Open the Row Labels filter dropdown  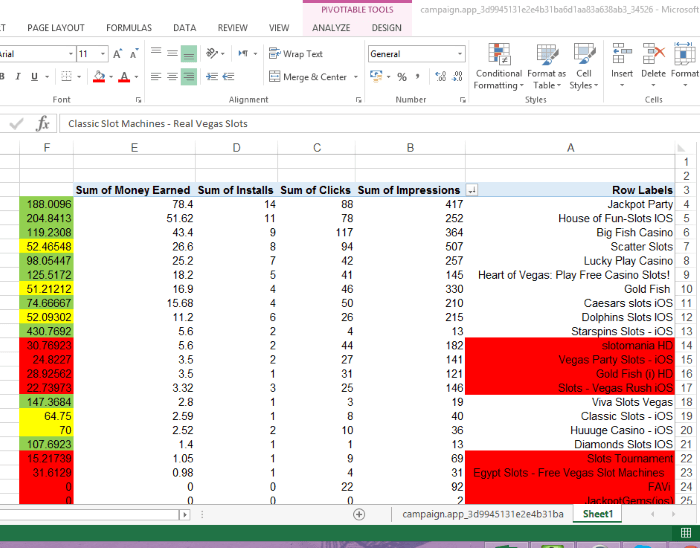[x=471, y=191]
